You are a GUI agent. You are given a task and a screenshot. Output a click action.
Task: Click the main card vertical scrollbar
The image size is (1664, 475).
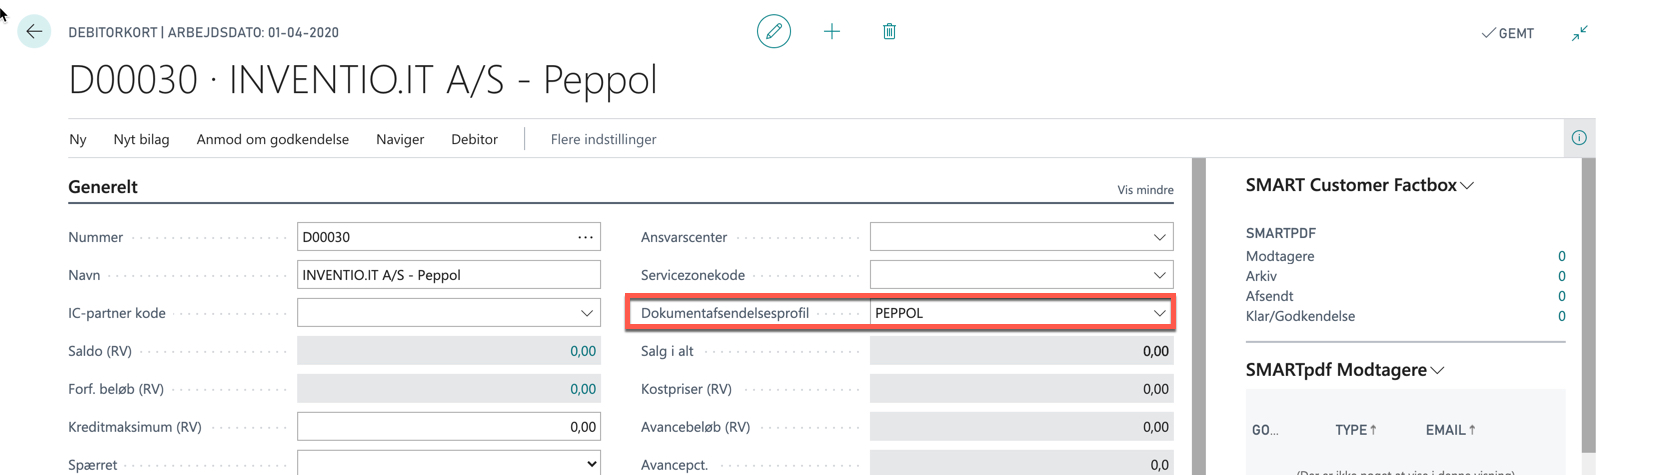point(1199,316)
